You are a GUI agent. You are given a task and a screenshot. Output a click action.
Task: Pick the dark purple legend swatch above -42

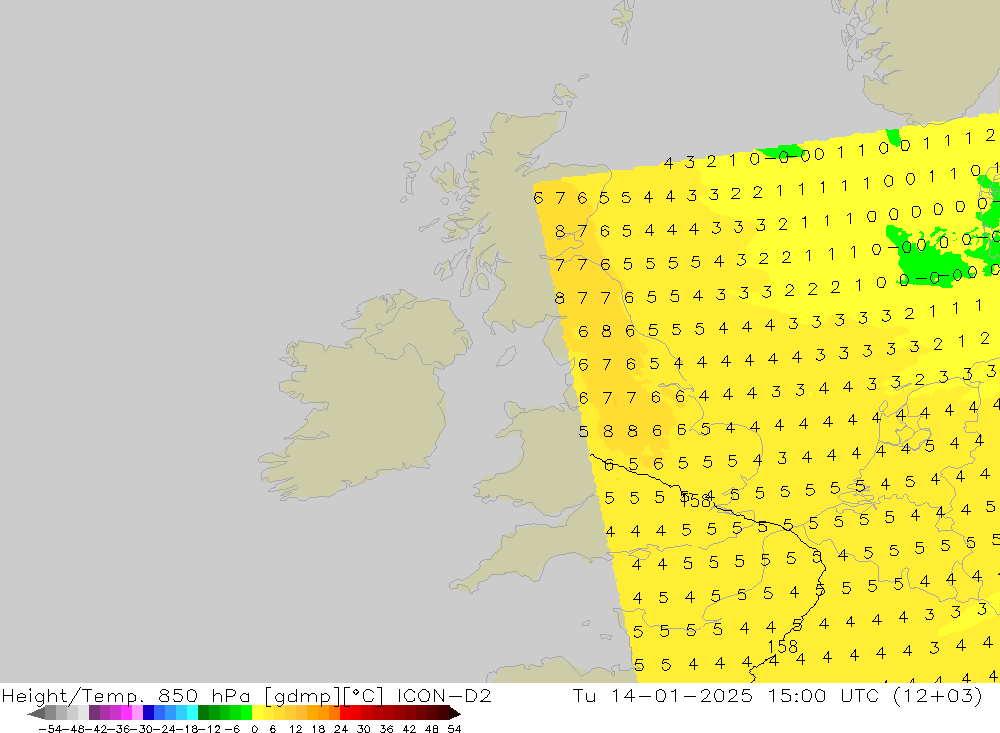(94, 713)
